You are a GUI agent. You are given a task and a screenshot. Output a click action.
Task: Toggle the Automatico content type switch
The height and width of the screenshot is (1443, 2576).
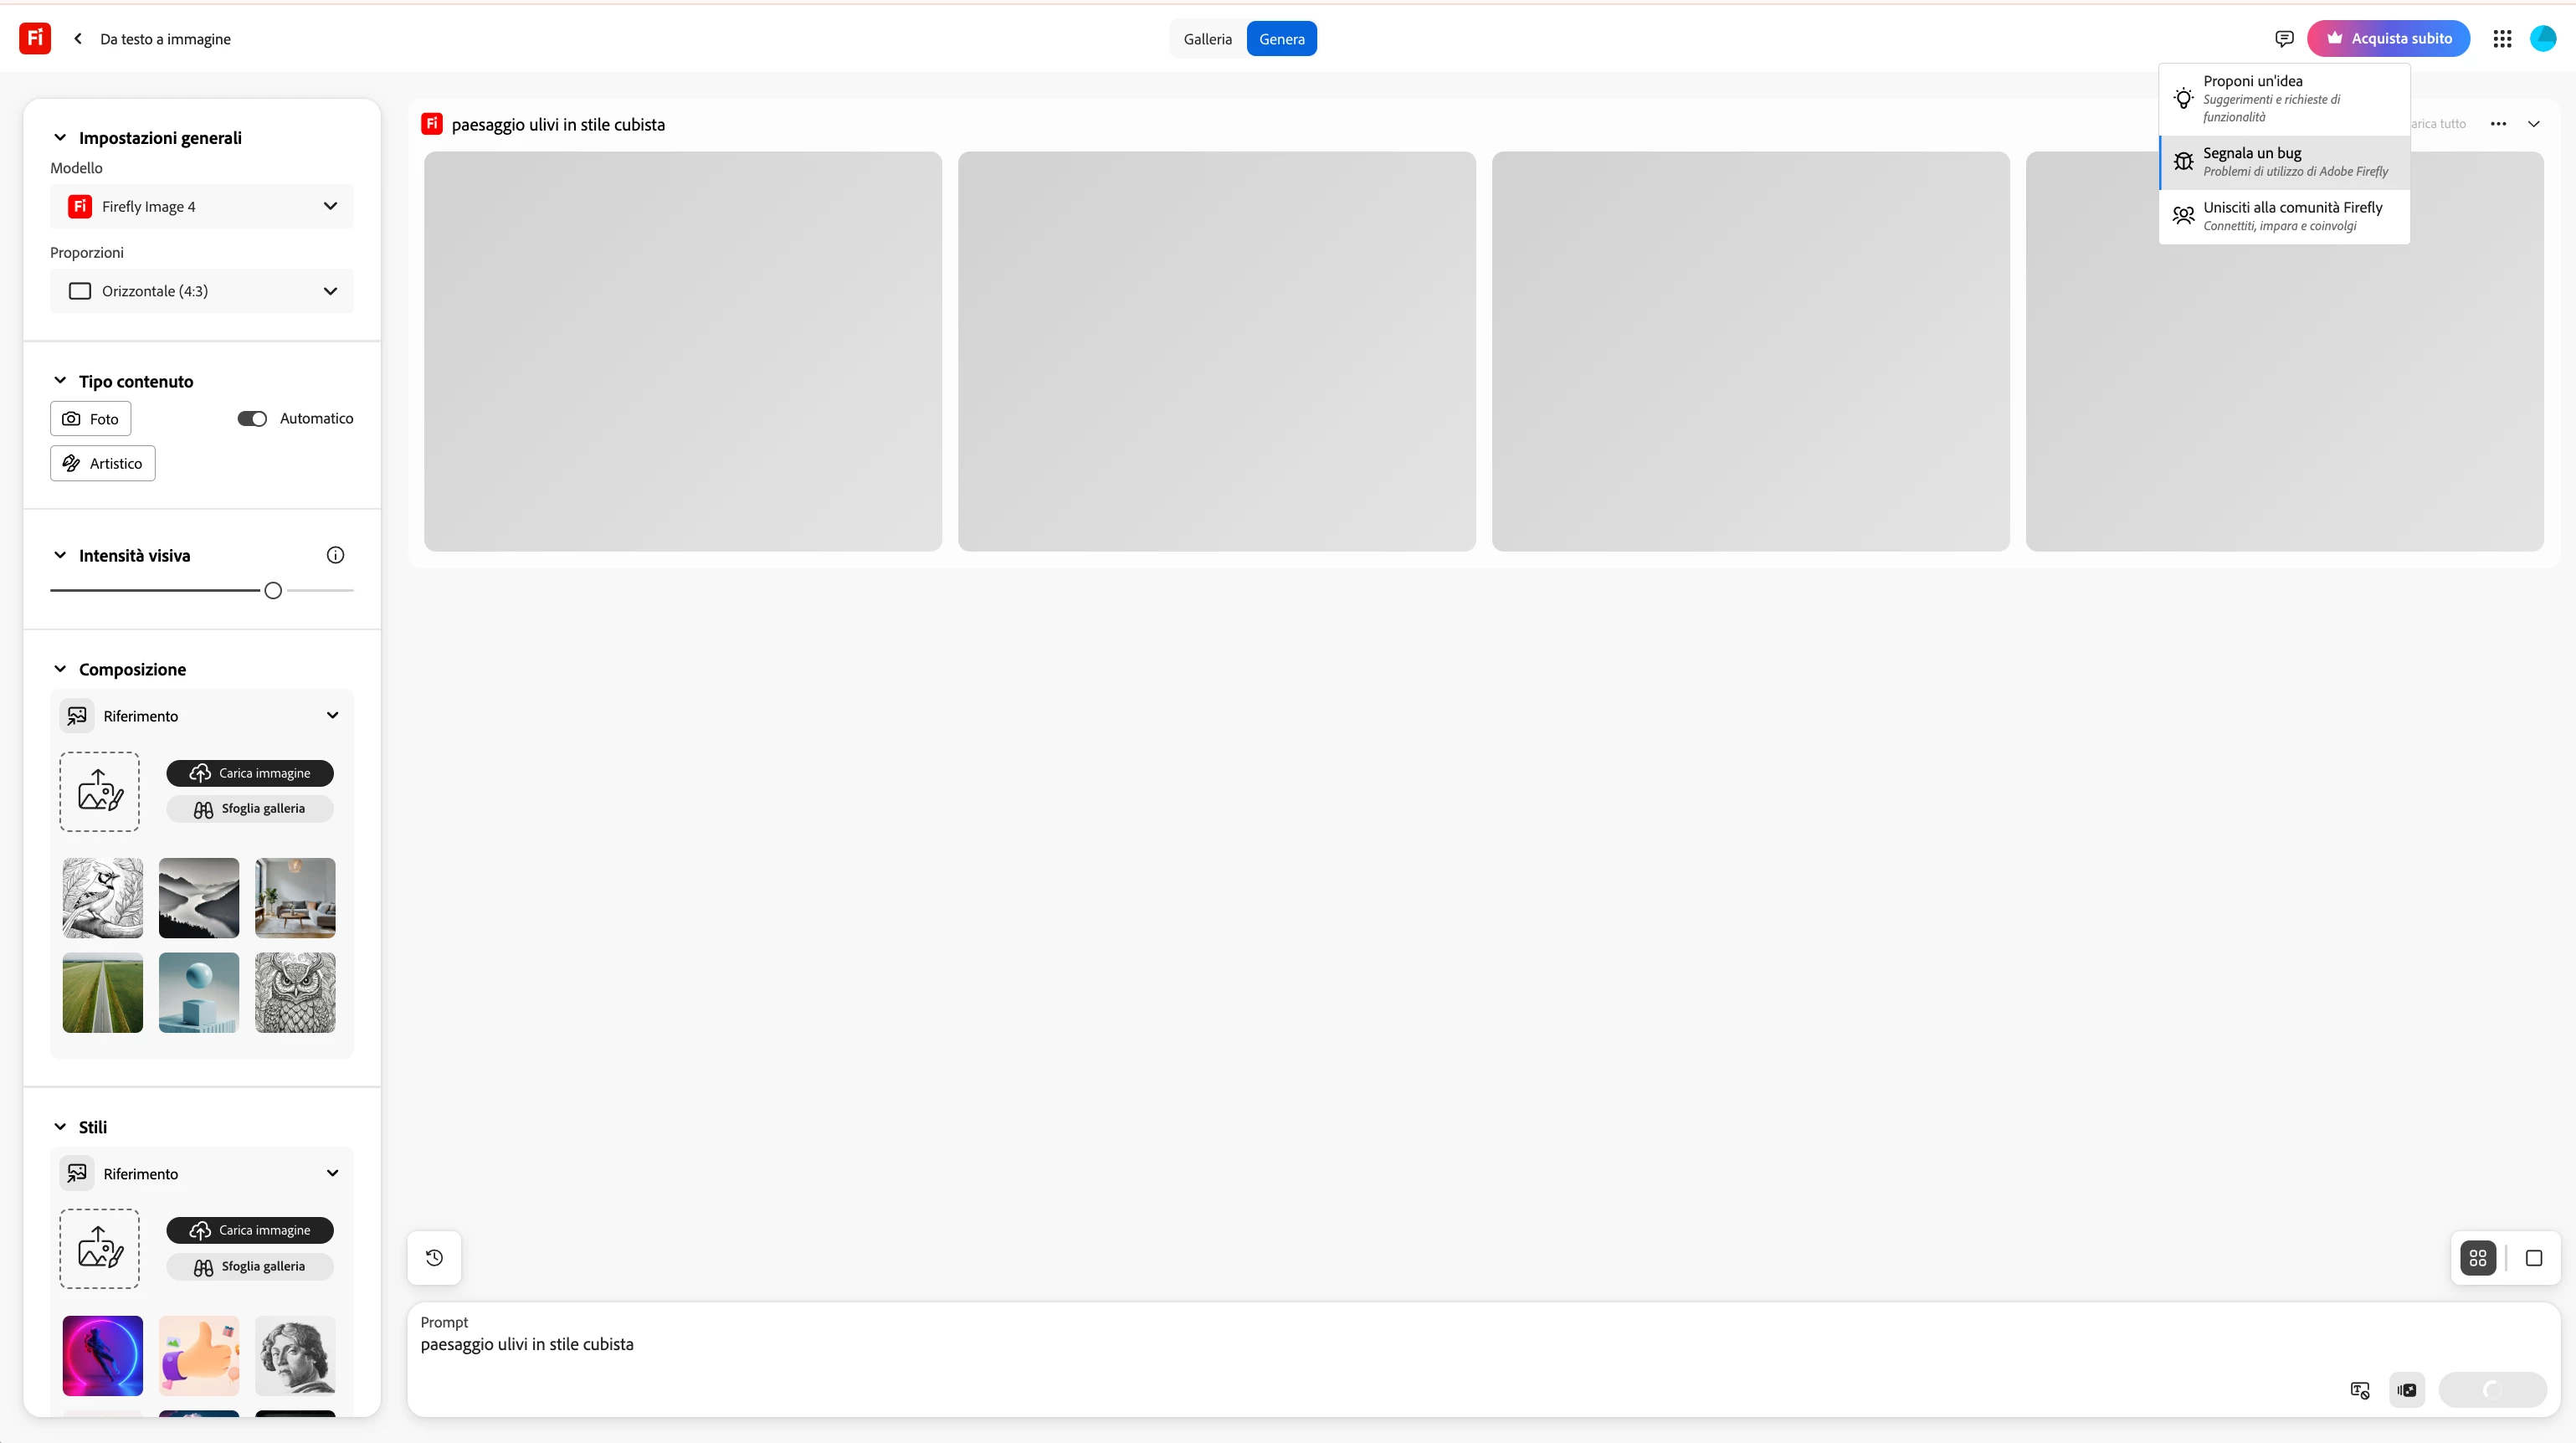click(x=252, y=418)
